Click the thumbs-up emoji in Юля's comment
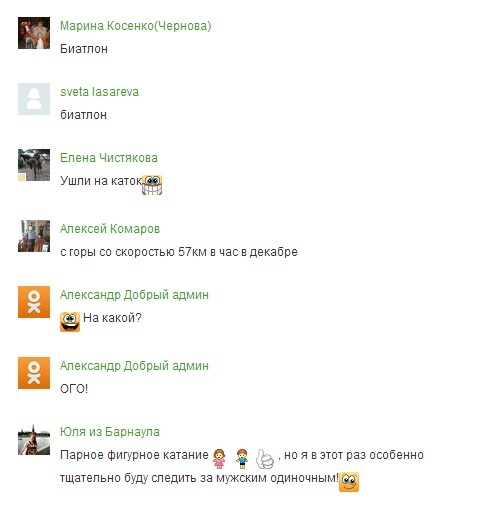489x510 pixels. coord(265,459)
